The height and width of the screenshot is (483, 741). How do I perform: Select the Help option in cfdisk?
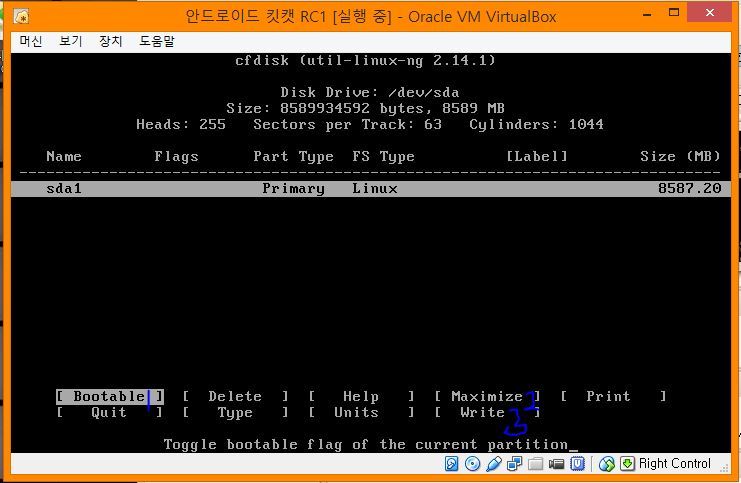[362, 396]
